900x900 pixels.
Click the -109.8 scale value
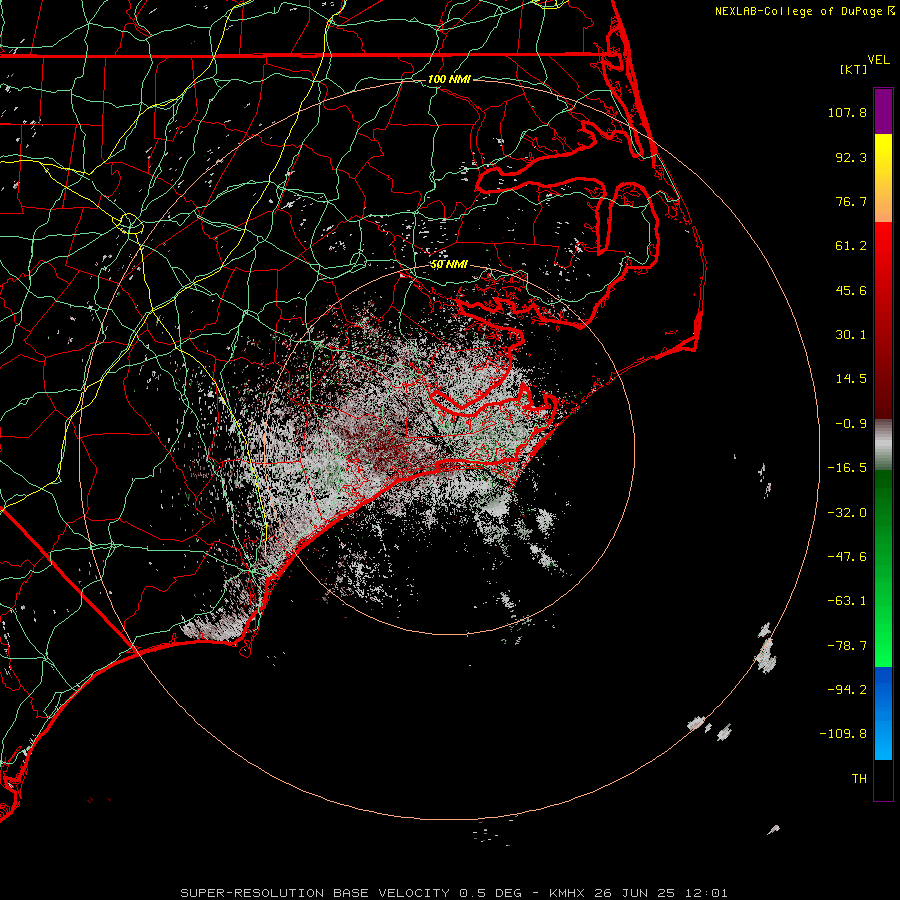pyautogui.click(x=843, y=734)
